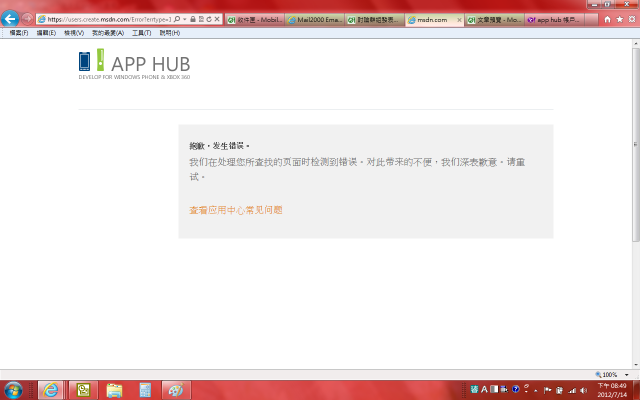Click the volume speaker tray icon
Image resolution: width=640 pixels, height=400 pixels.
pyautogui.click(x=584, y=391)
